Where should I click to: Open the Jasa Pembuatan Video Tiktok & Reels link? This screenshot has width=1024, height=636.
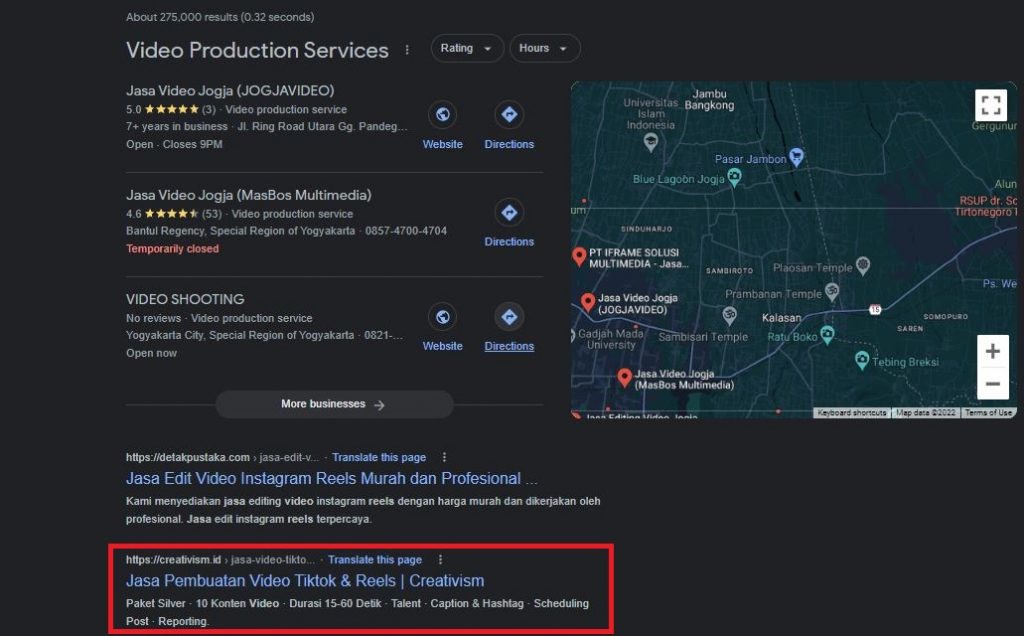tap(303, 580)
